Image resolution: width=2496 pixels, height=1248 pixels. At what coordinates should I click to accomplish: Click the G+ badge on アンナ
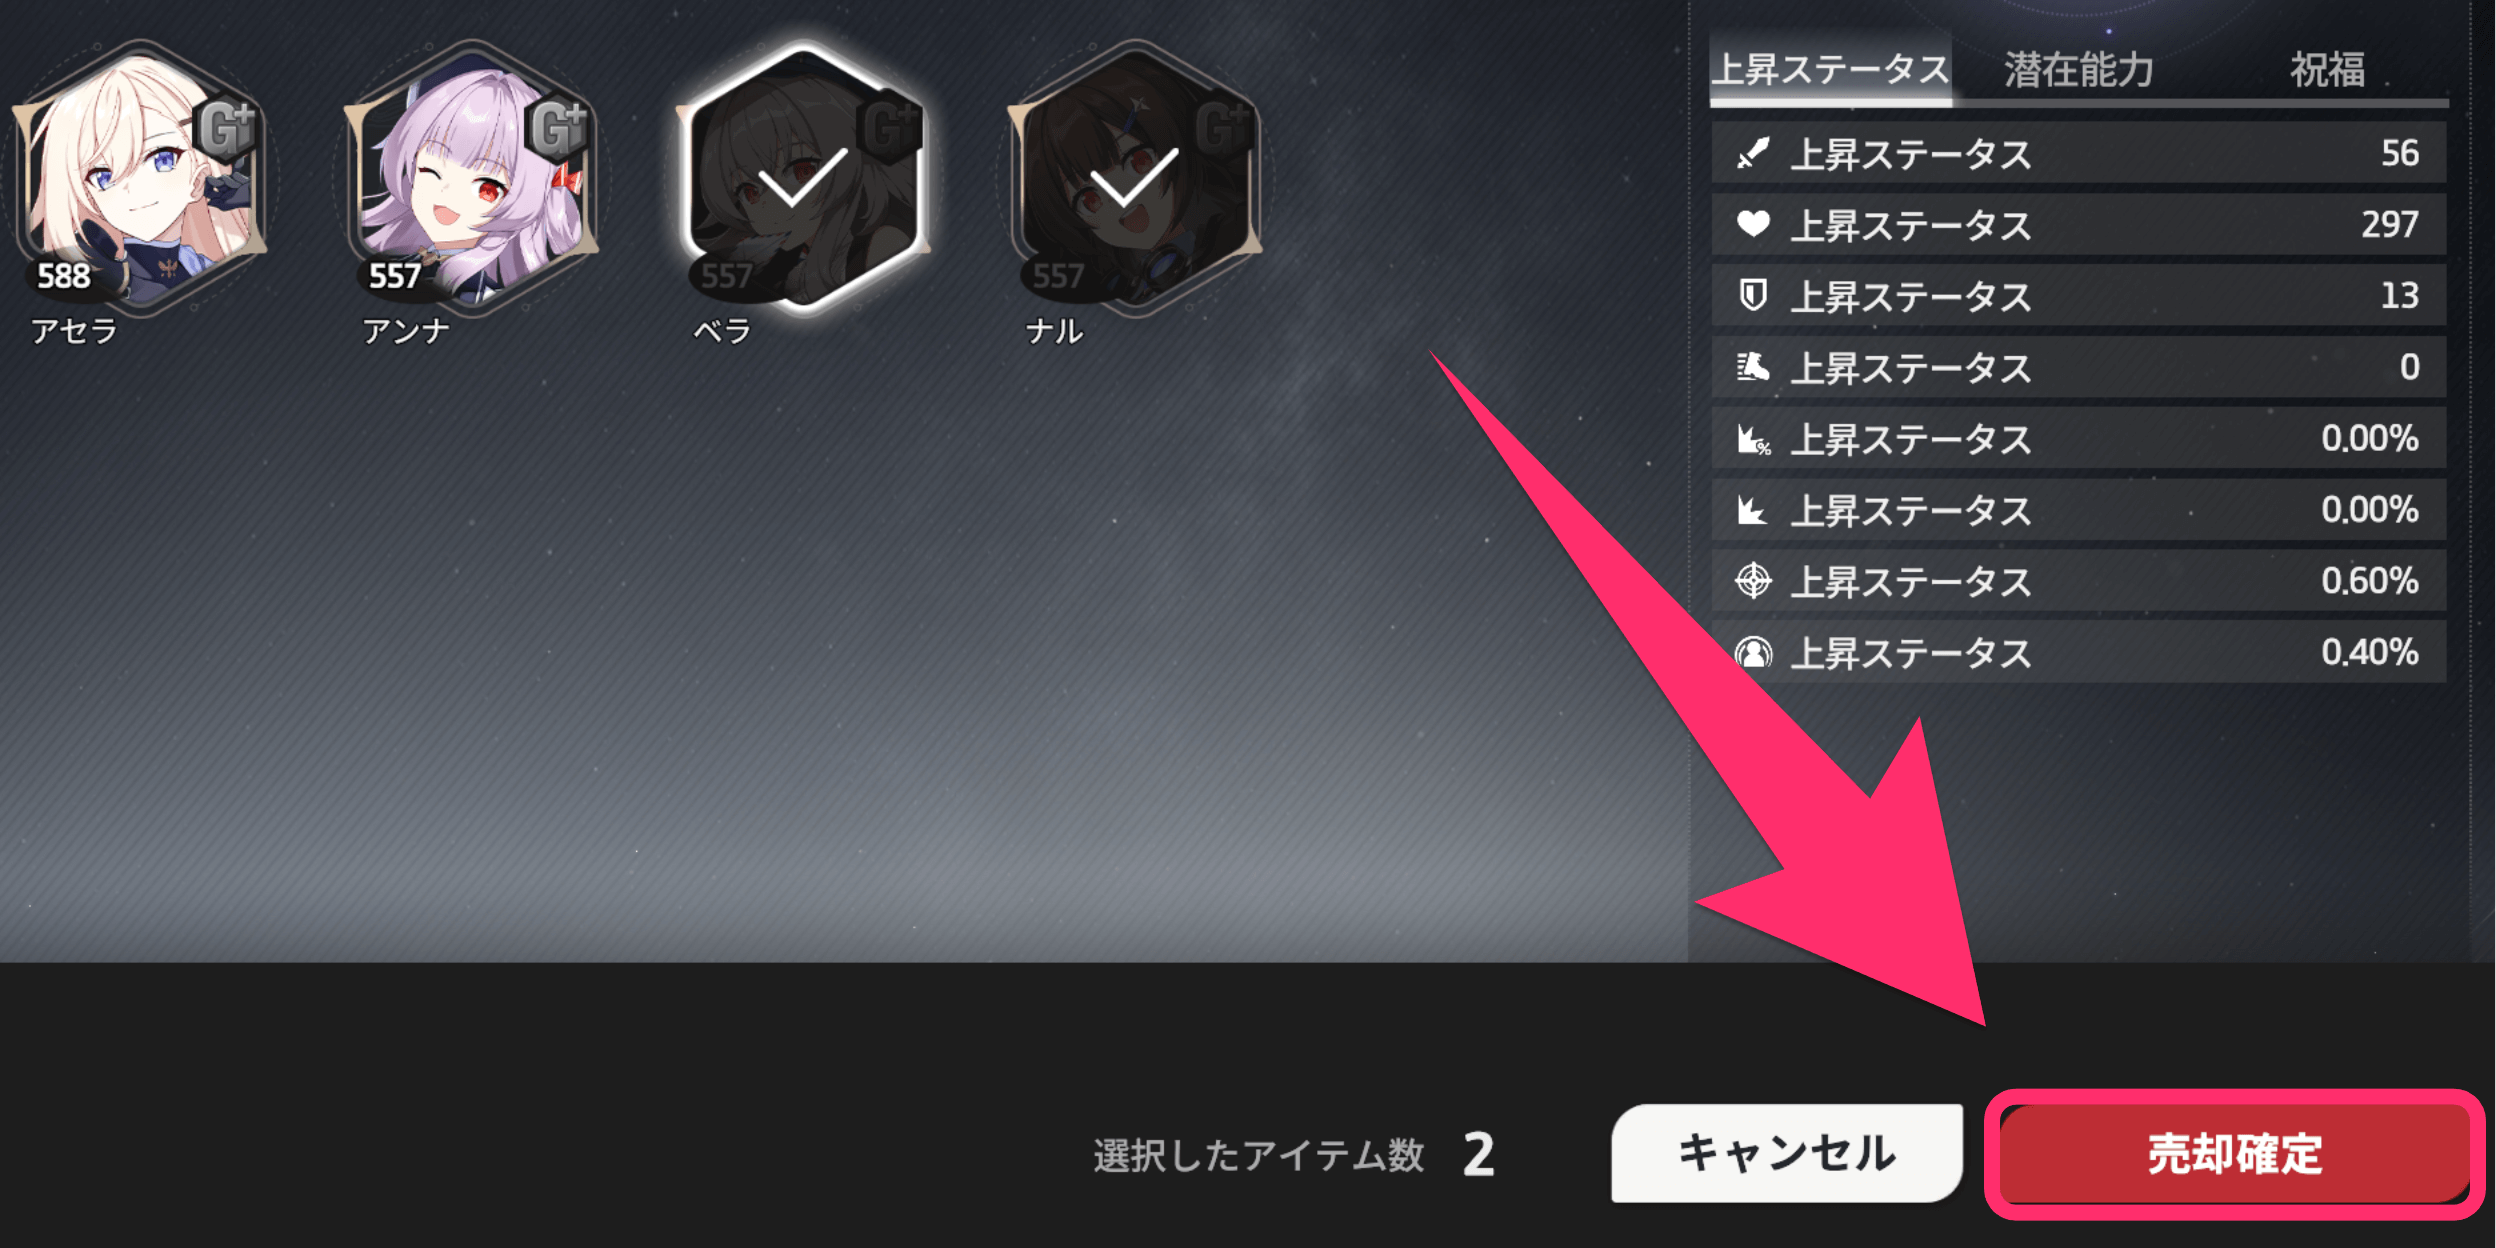point(557,129)
